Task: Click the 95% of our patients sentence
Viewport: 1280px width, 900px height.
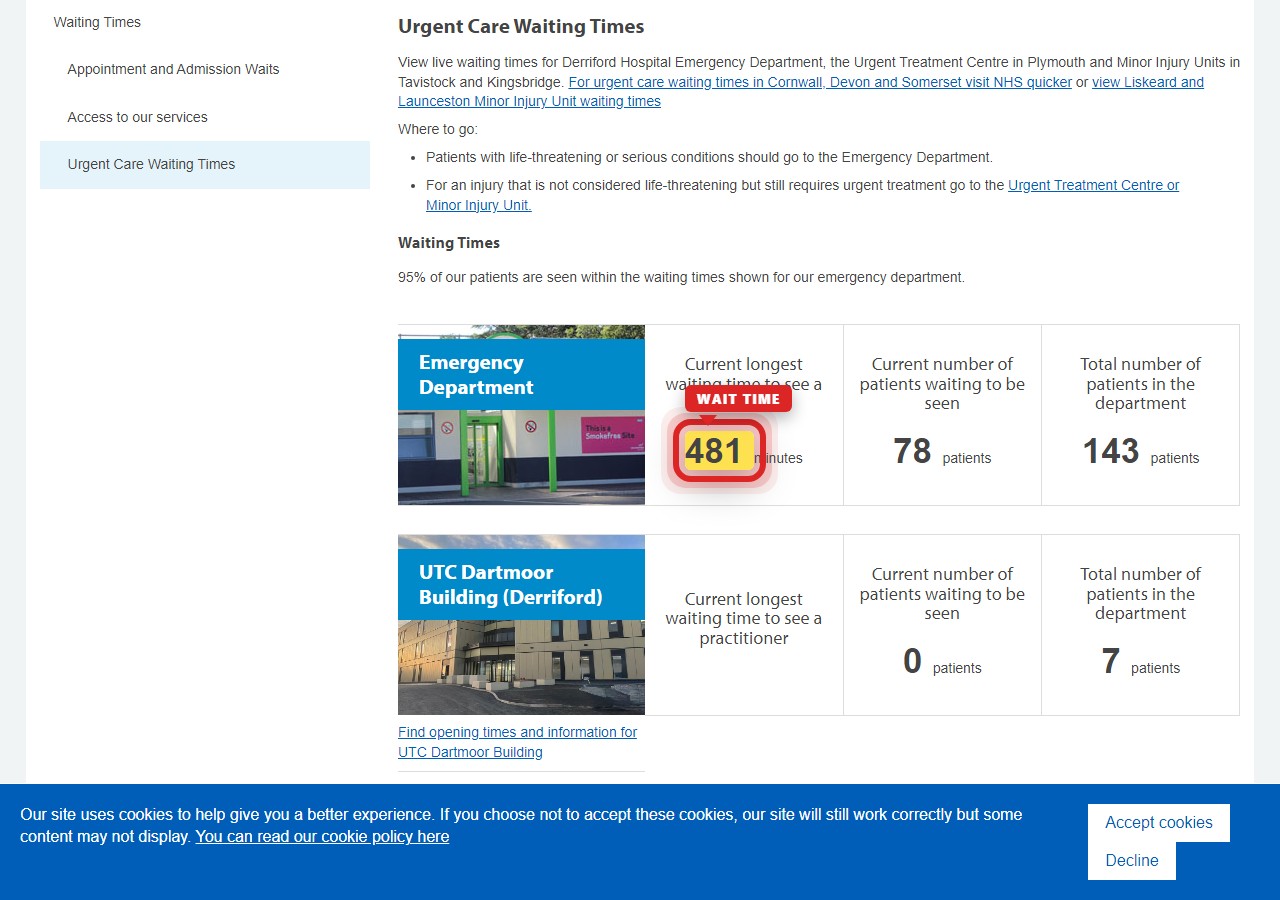Action: [681, 277]
